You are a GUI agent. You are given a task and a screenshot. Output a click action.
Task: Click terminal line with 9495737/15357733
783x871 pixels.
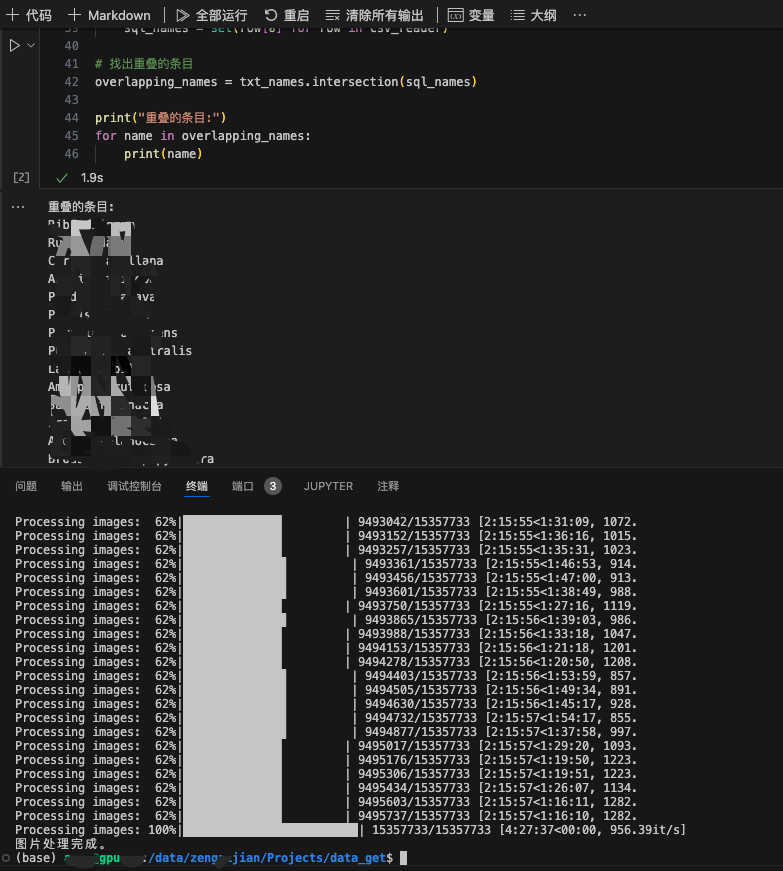326,816
